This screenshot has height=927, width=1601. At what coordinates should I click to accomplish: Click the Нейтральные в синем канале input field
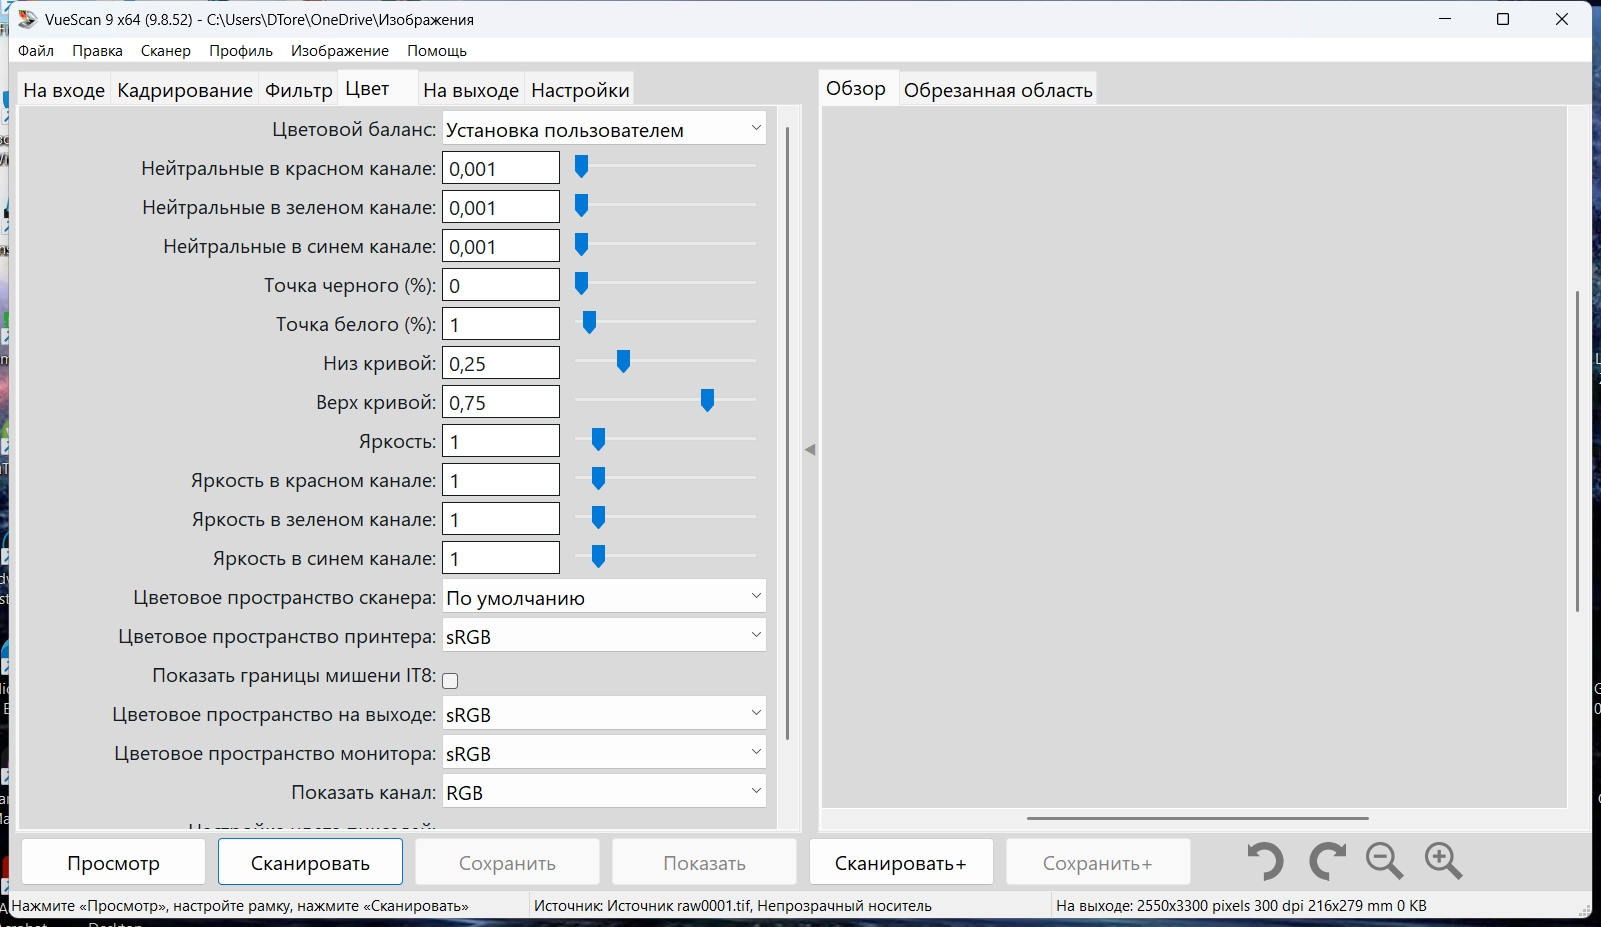point(501,246)
